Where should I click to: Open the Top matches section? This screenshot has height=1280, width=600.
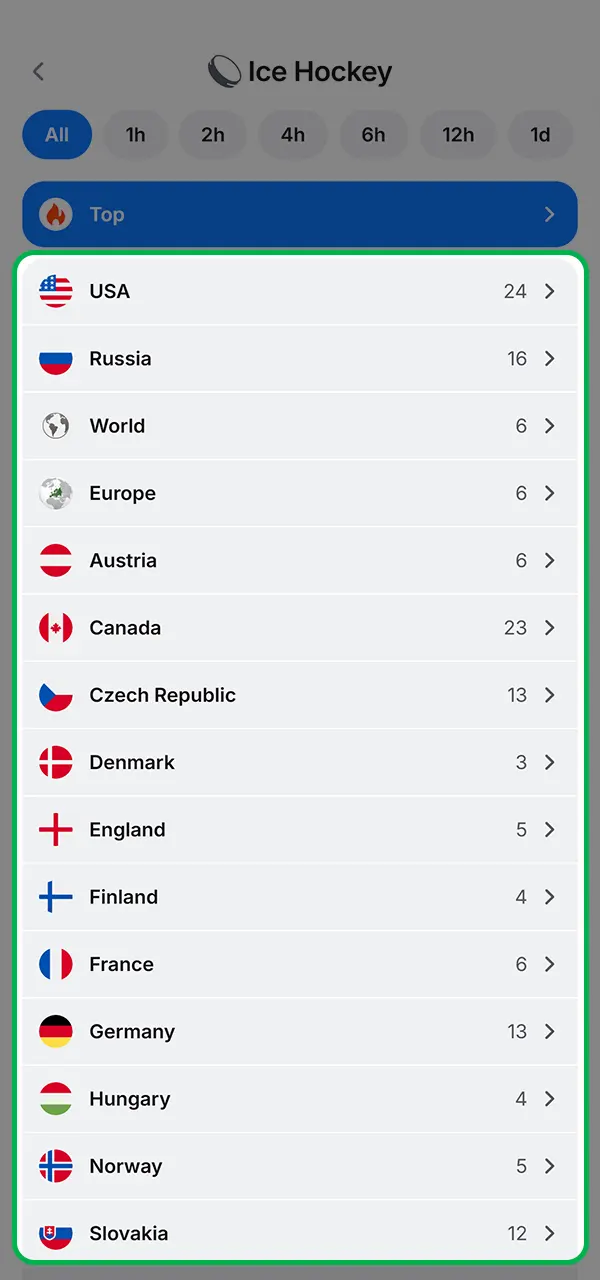click(300, 213)
